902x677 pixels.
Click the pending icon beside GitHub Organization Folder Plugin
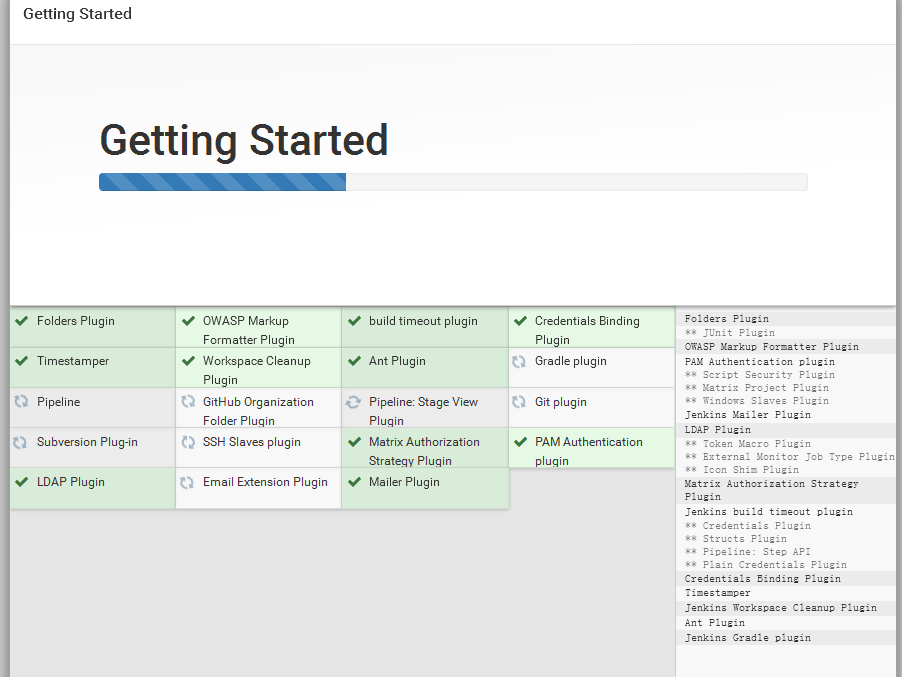coord(188,401)
